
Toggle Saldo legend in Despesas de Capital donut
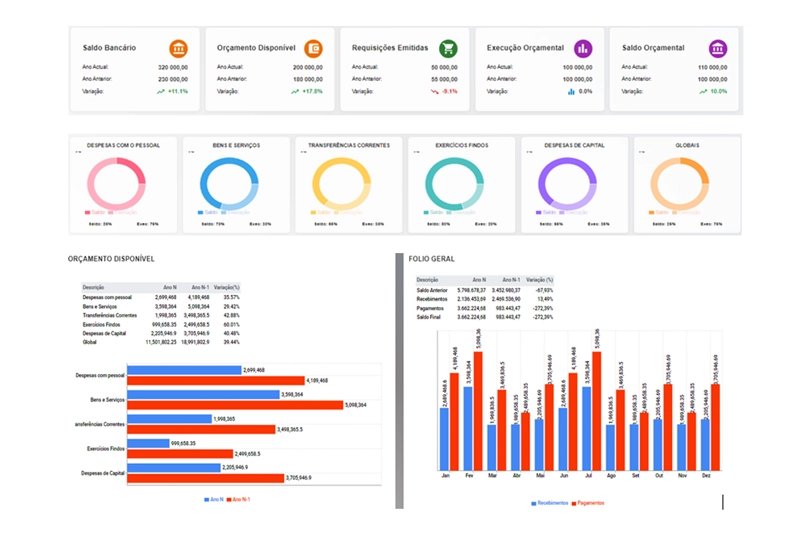546,212
